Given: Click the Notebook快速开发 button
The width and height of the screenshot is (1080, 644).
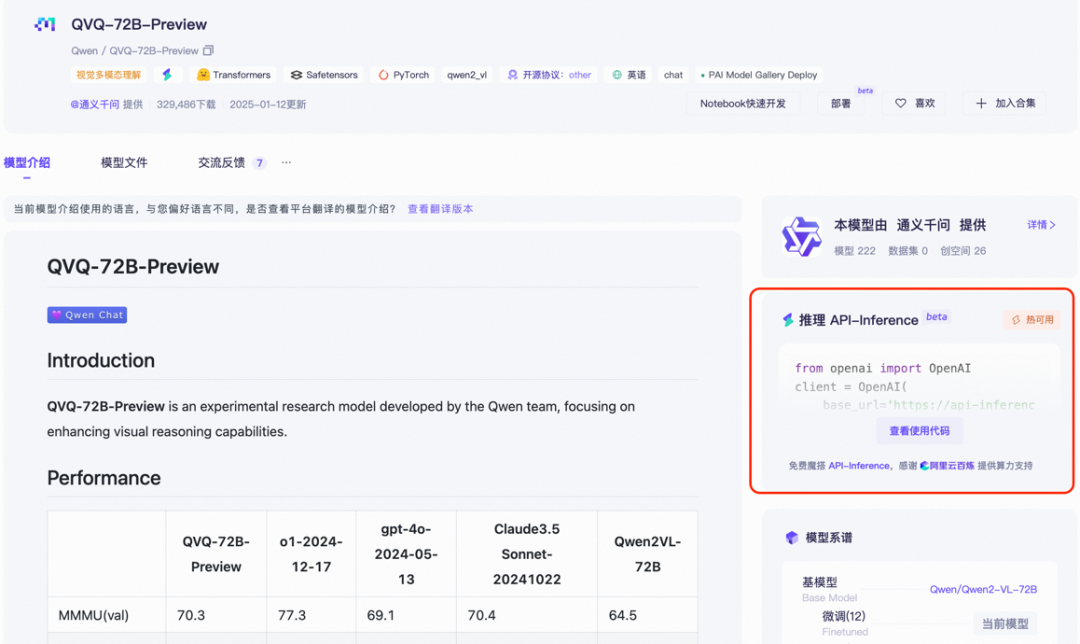Looking at the screenshot, I should pyautogui.click(x=743, y=103).
